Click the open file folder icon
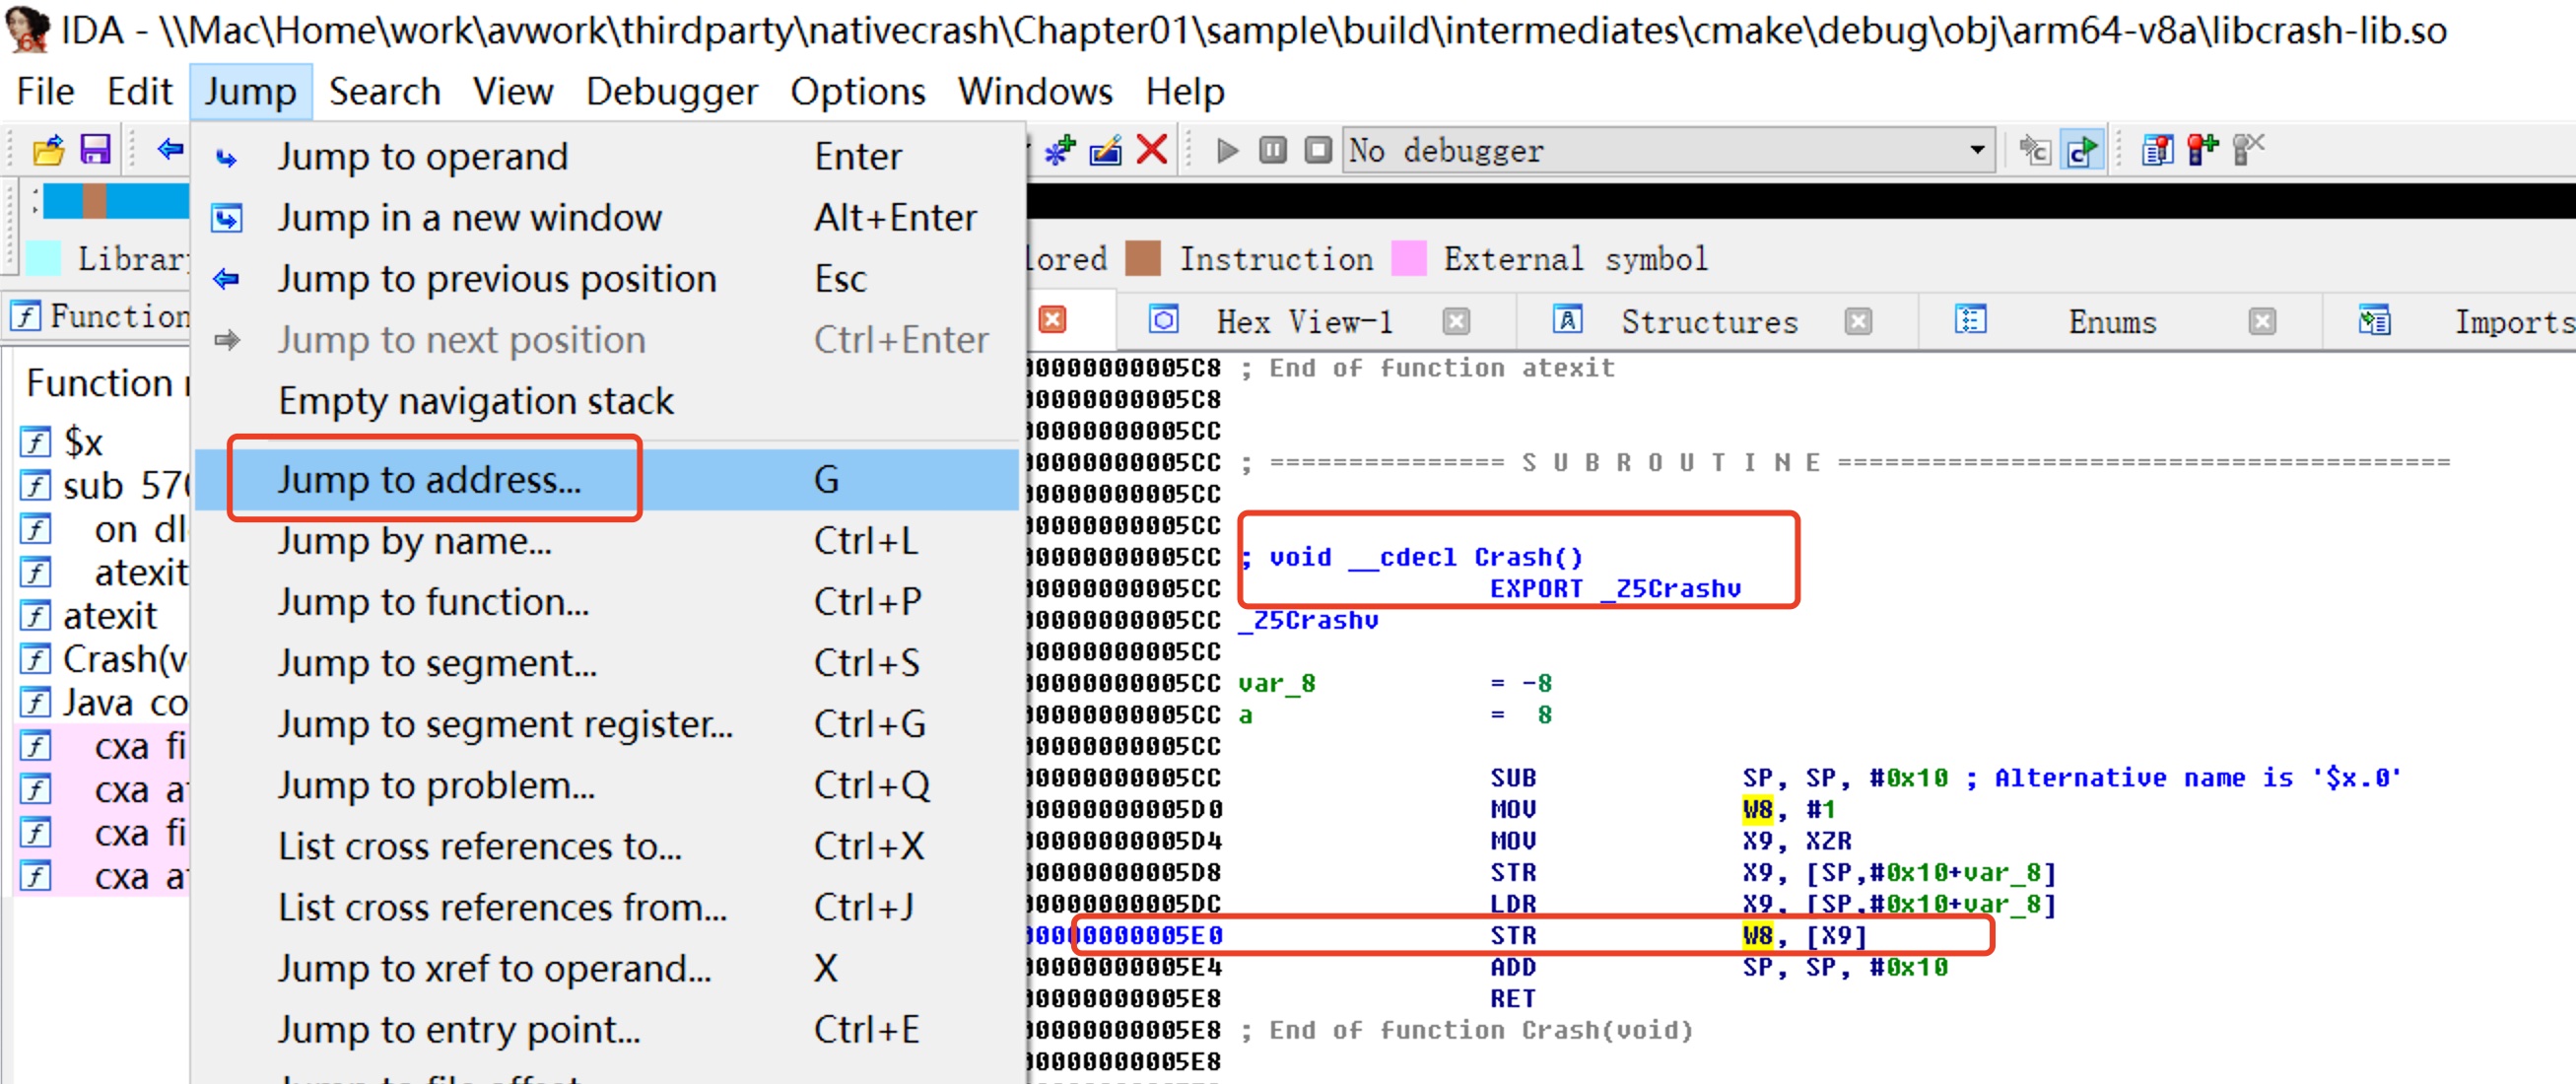2576x1084 pixels. pos(47,151)
